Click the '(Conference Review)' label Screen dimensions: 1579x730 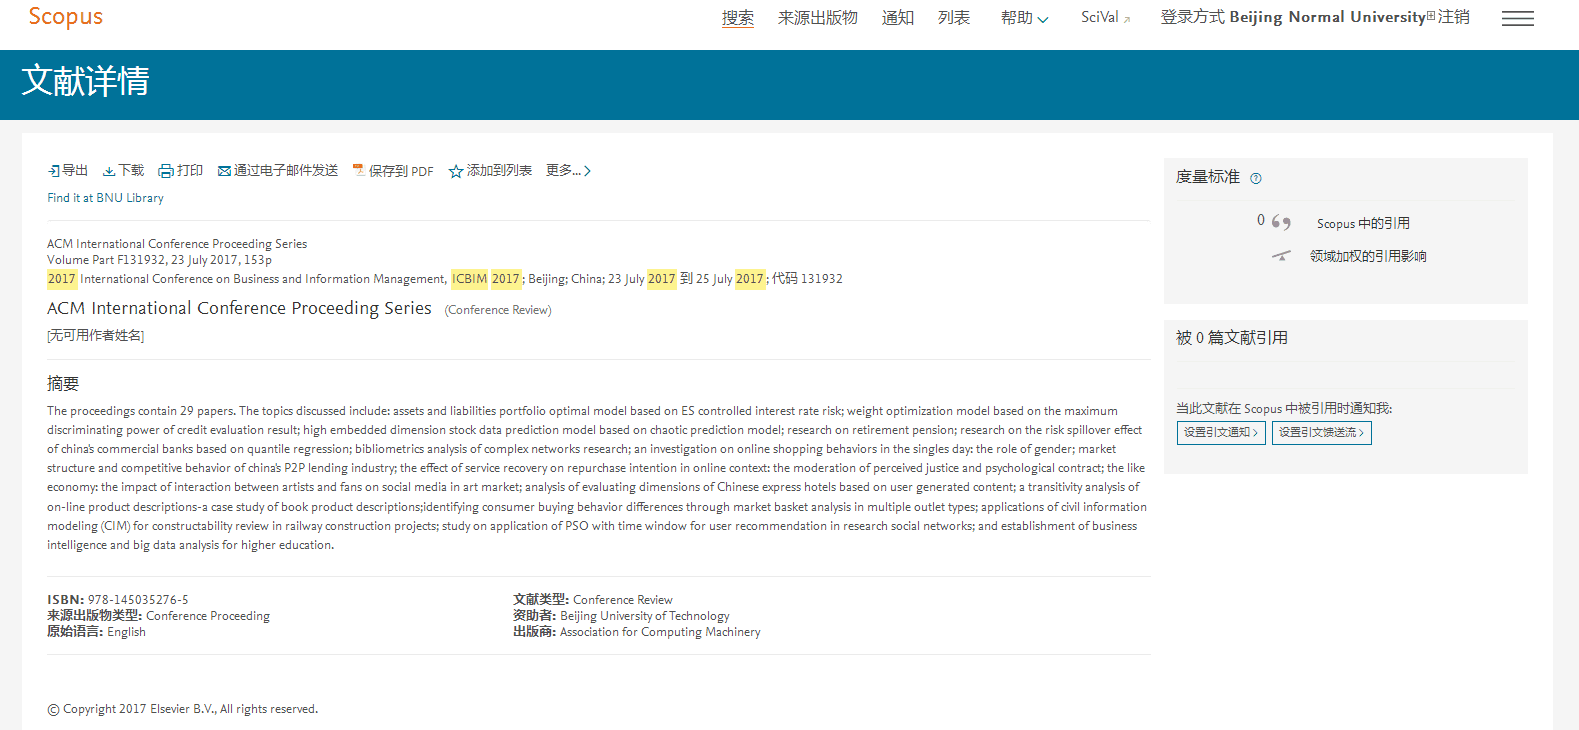pyautogui.click(x=498, y=310)
